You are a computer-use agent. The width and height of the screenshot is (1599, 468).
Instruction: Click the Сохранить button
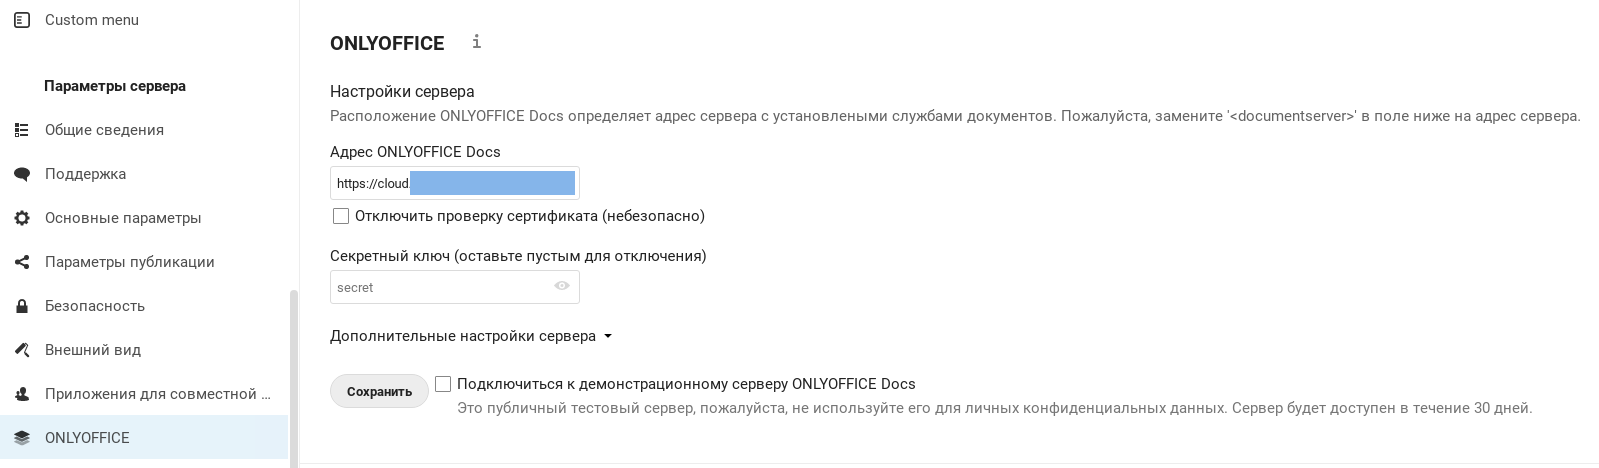tap(379, 391)
